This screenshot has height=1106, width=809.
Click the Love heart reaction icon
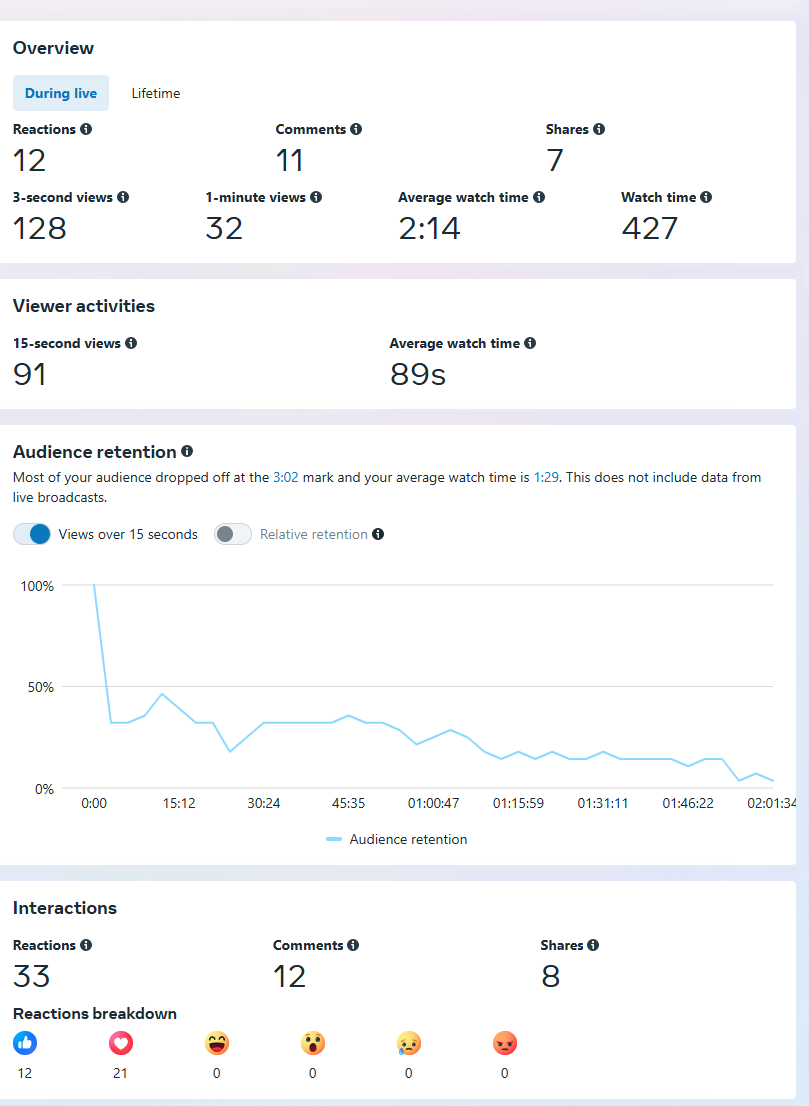click(121, 1044)
